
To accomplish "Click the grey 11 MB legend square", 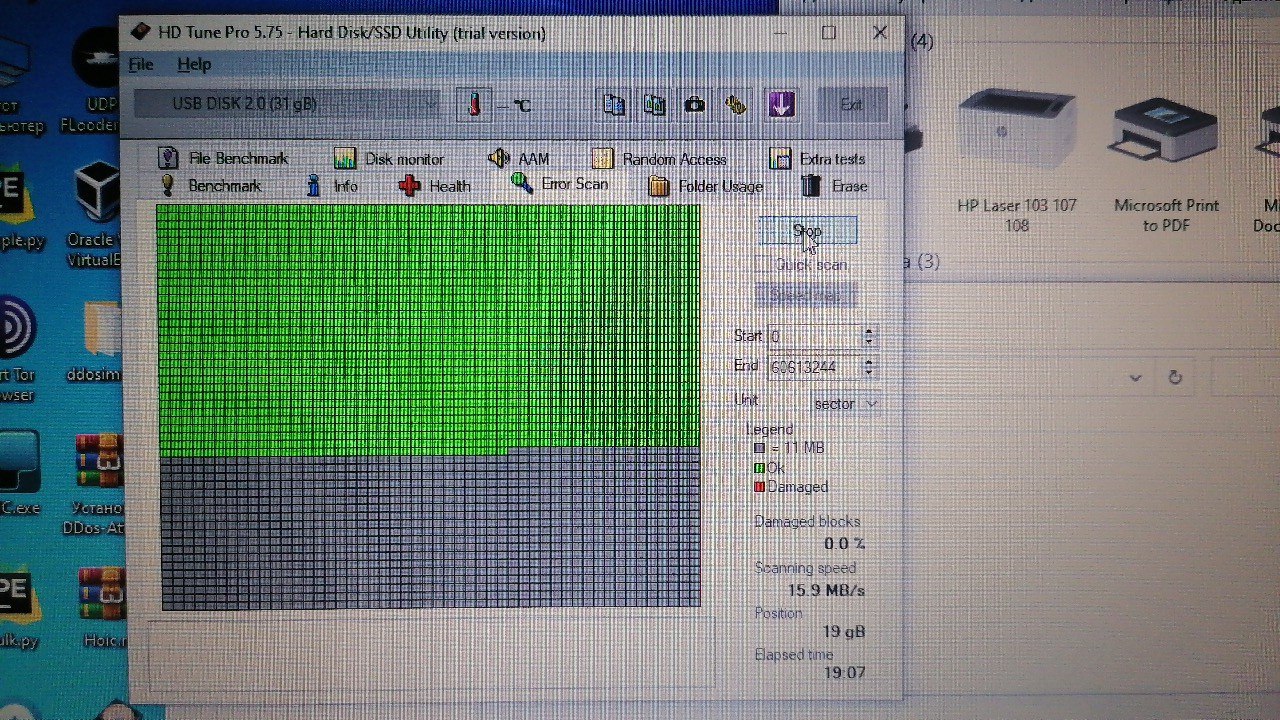I will [759, 449].
